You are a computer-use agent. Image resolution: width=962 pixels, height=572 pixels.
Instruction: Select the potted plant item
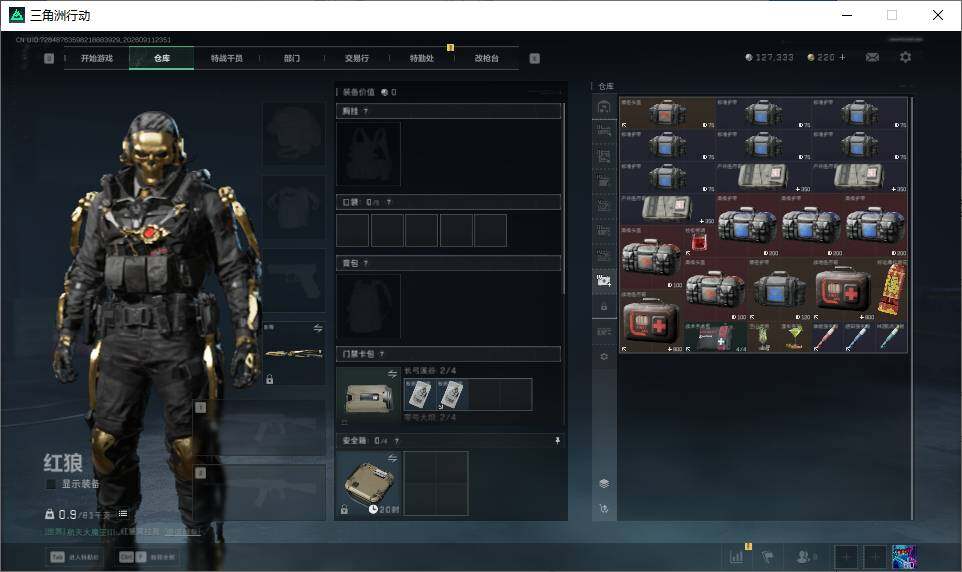(763, 337)
